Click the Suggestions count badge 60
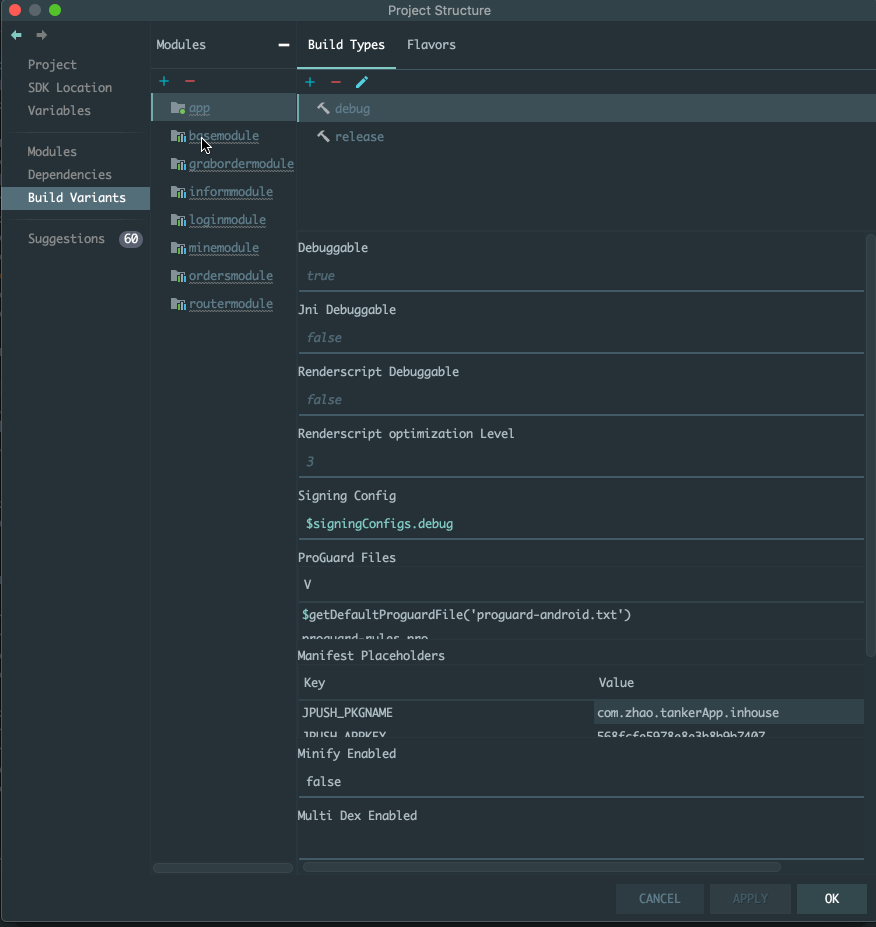The height and width of the screenshot is (927, 876). 131,239
